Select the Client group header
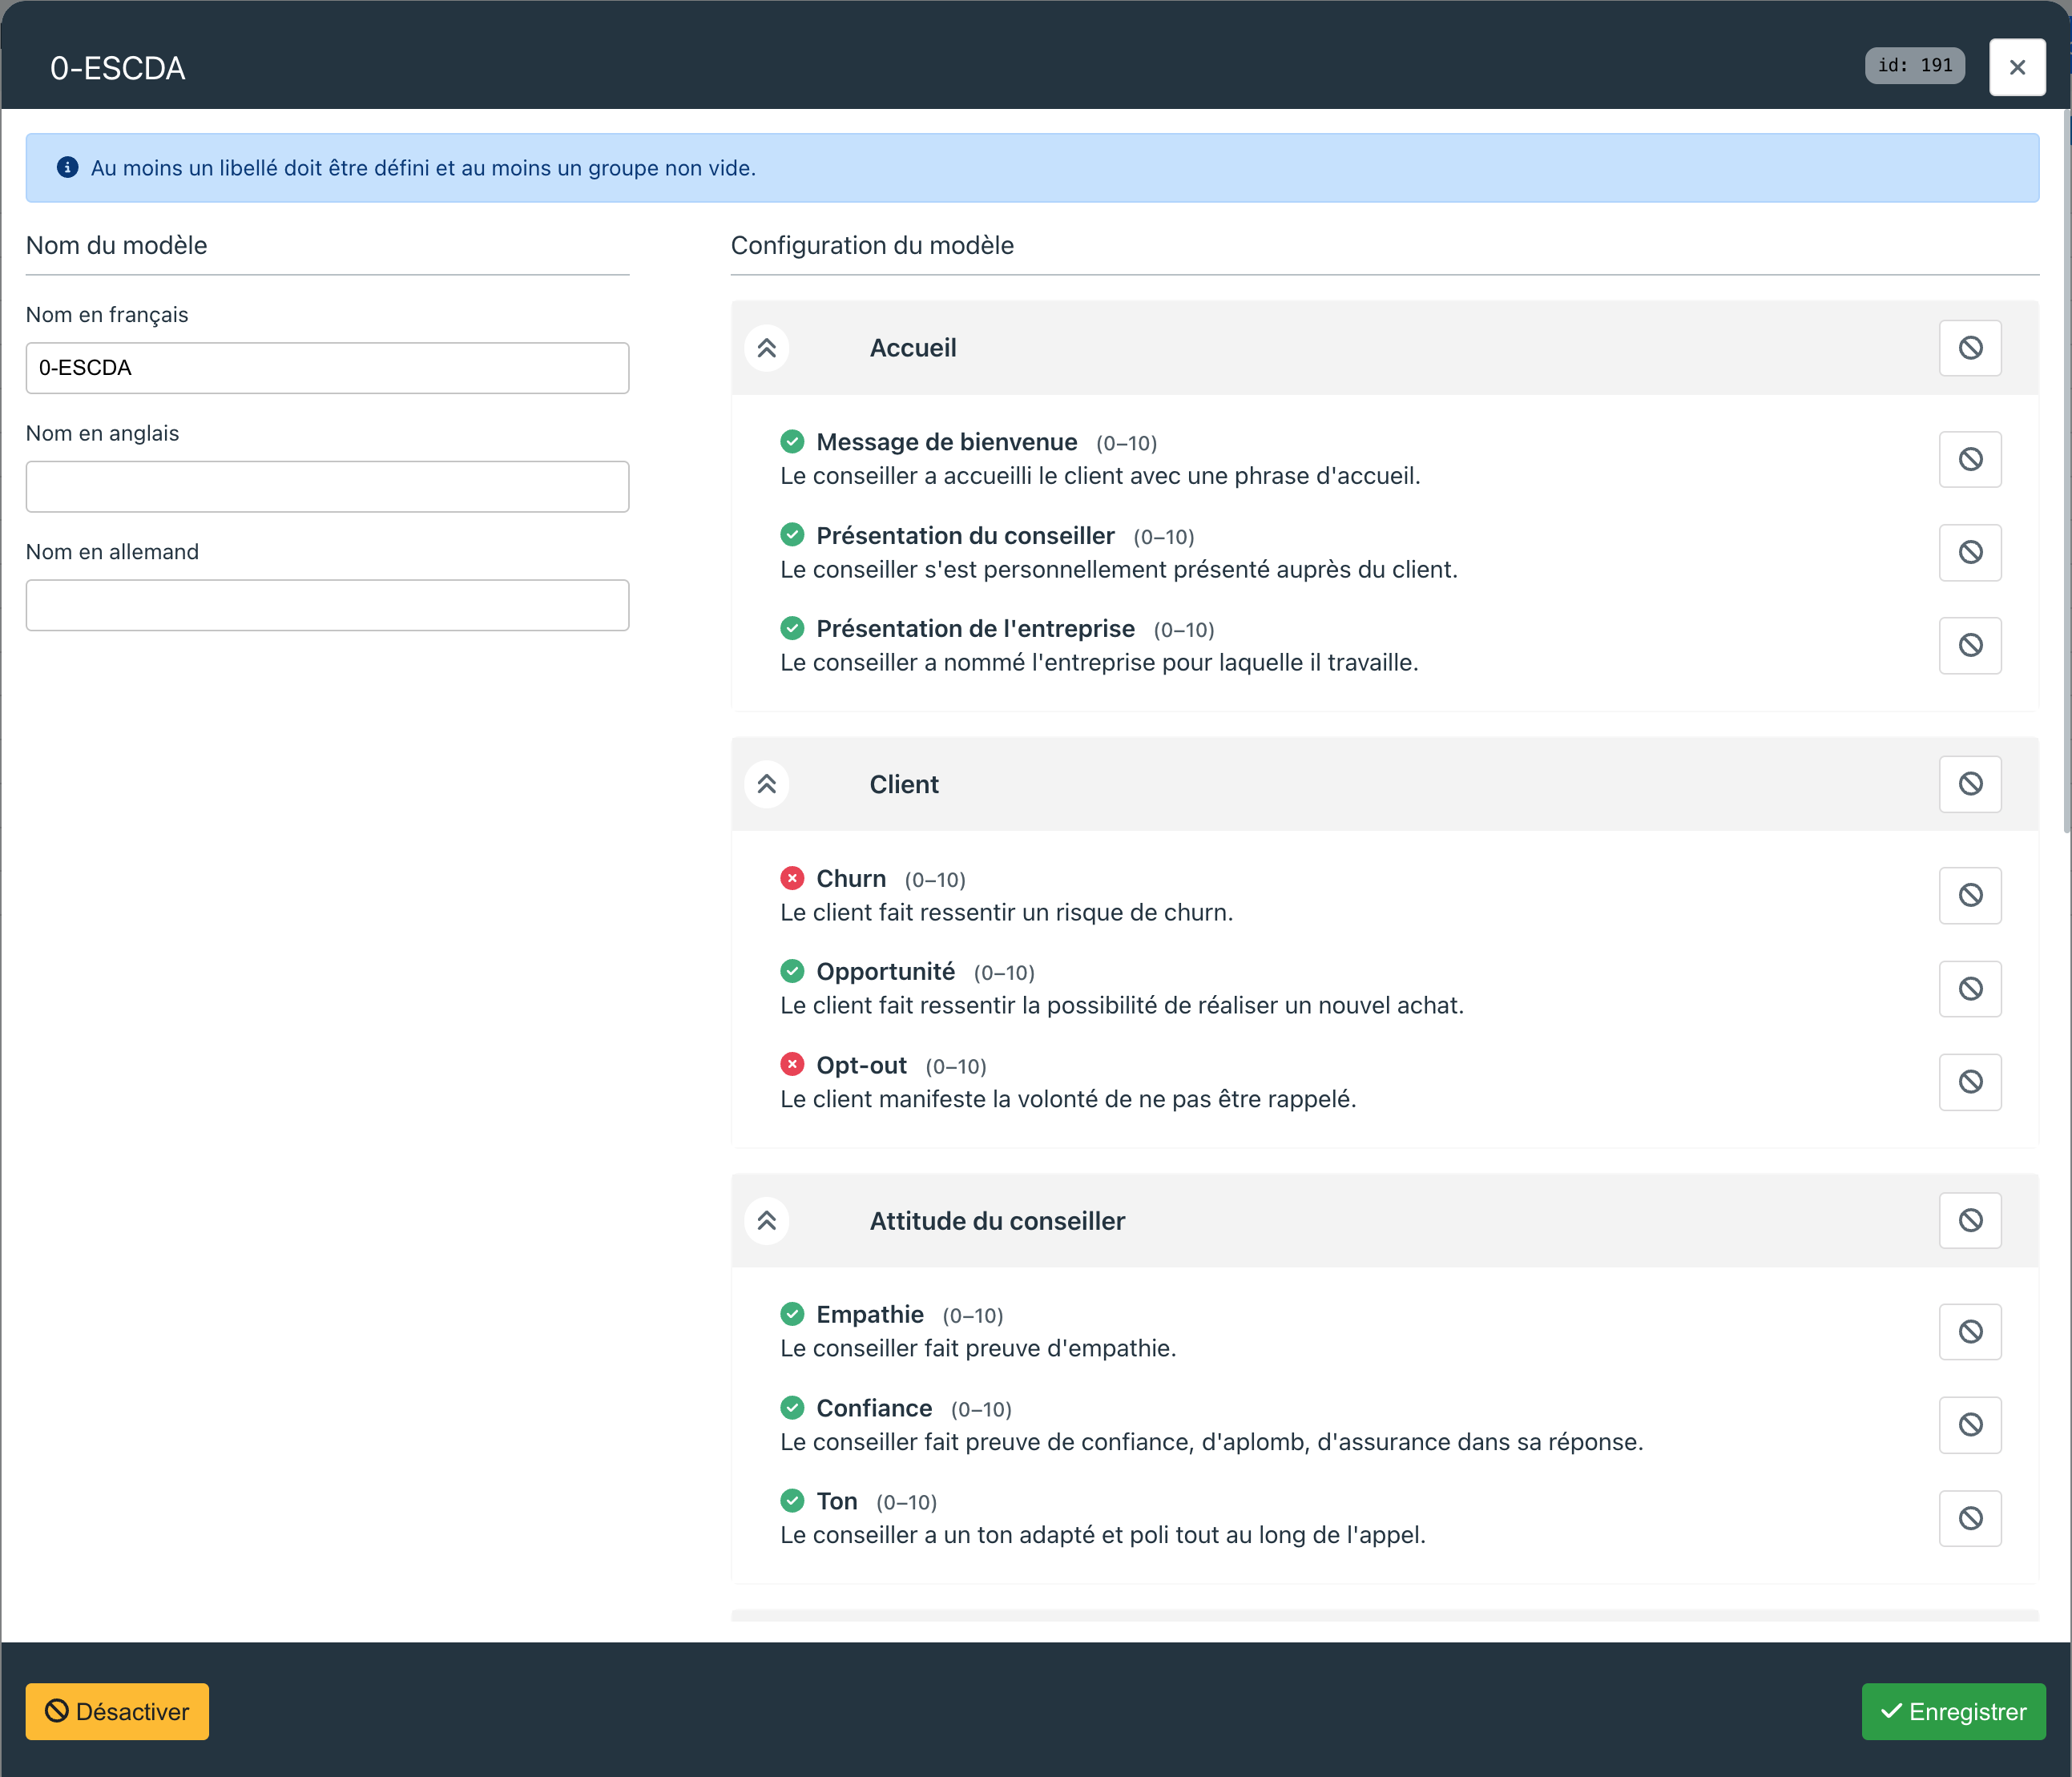2072x1777 pixels. click(x=904, y=784)
